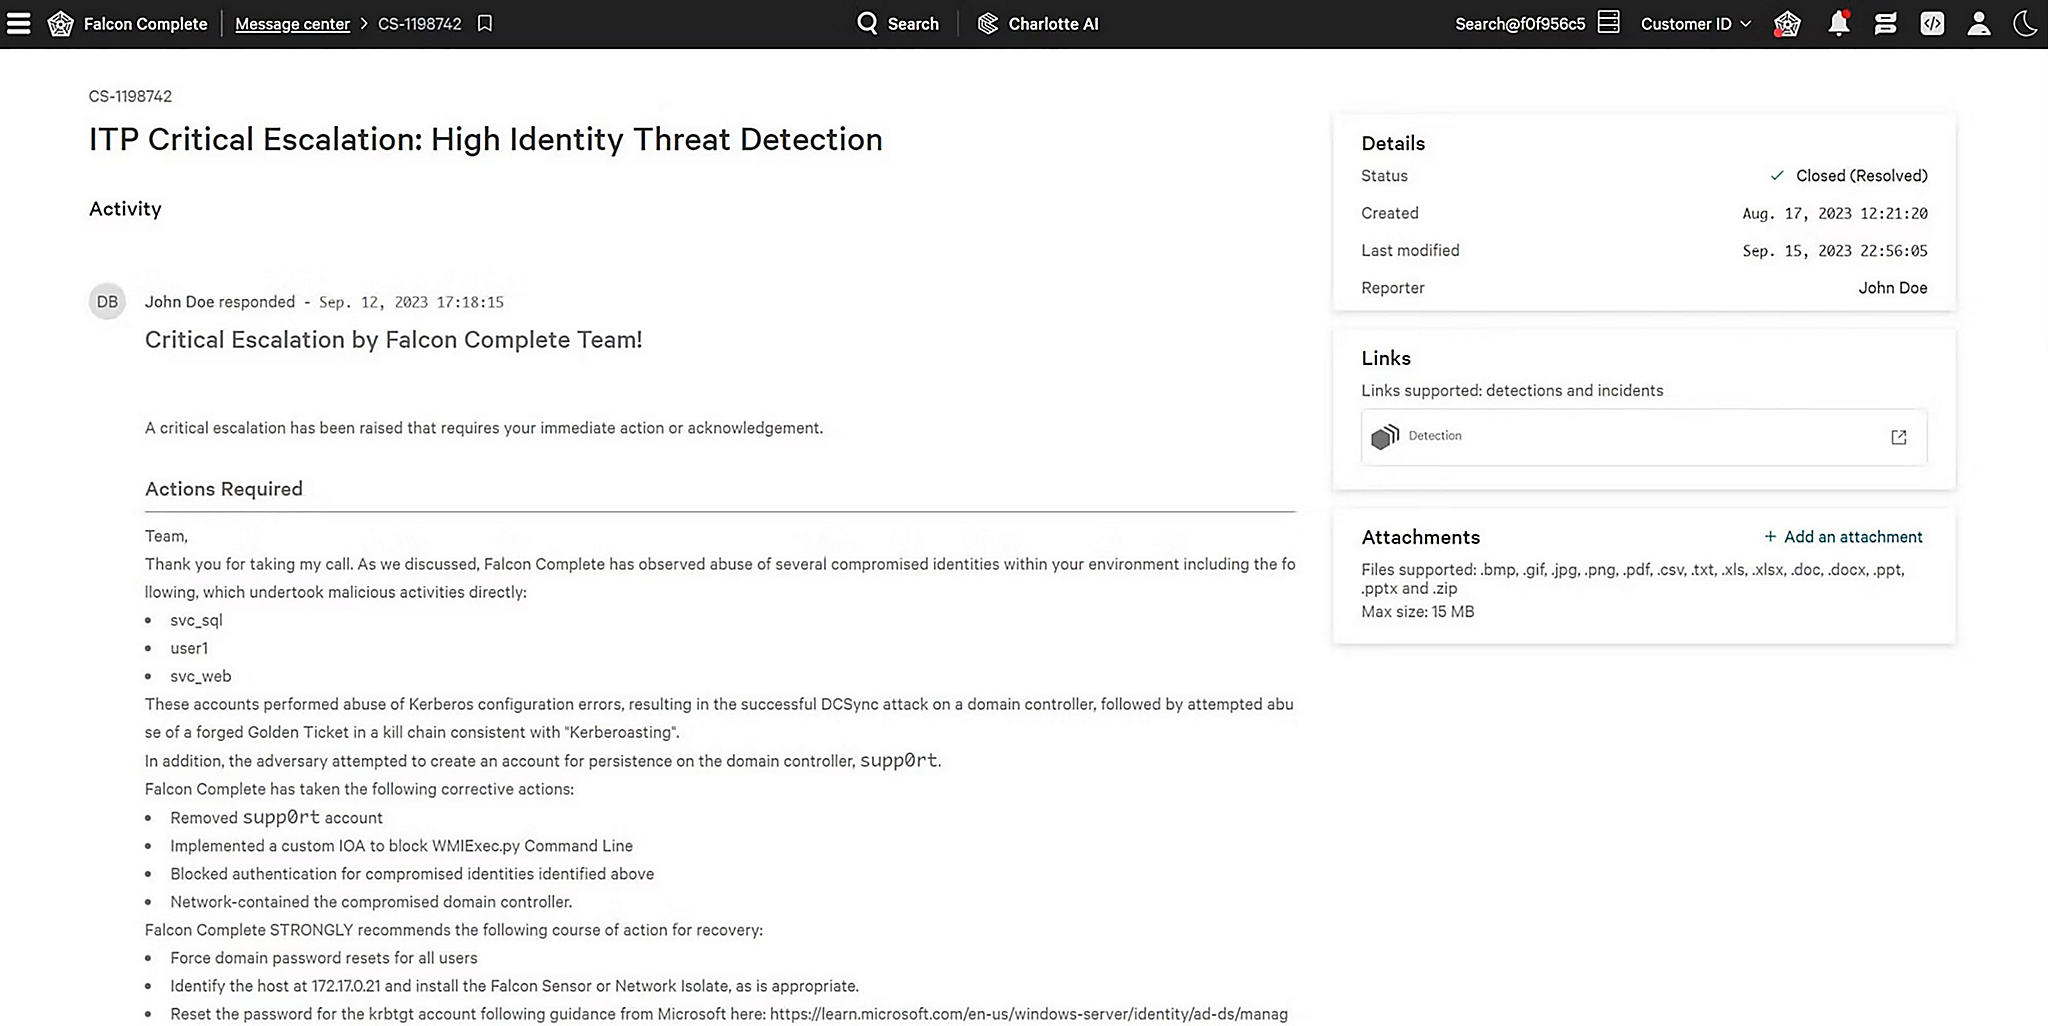Click the Falcon spiderweb icon with red dot

pos(1787,24)
